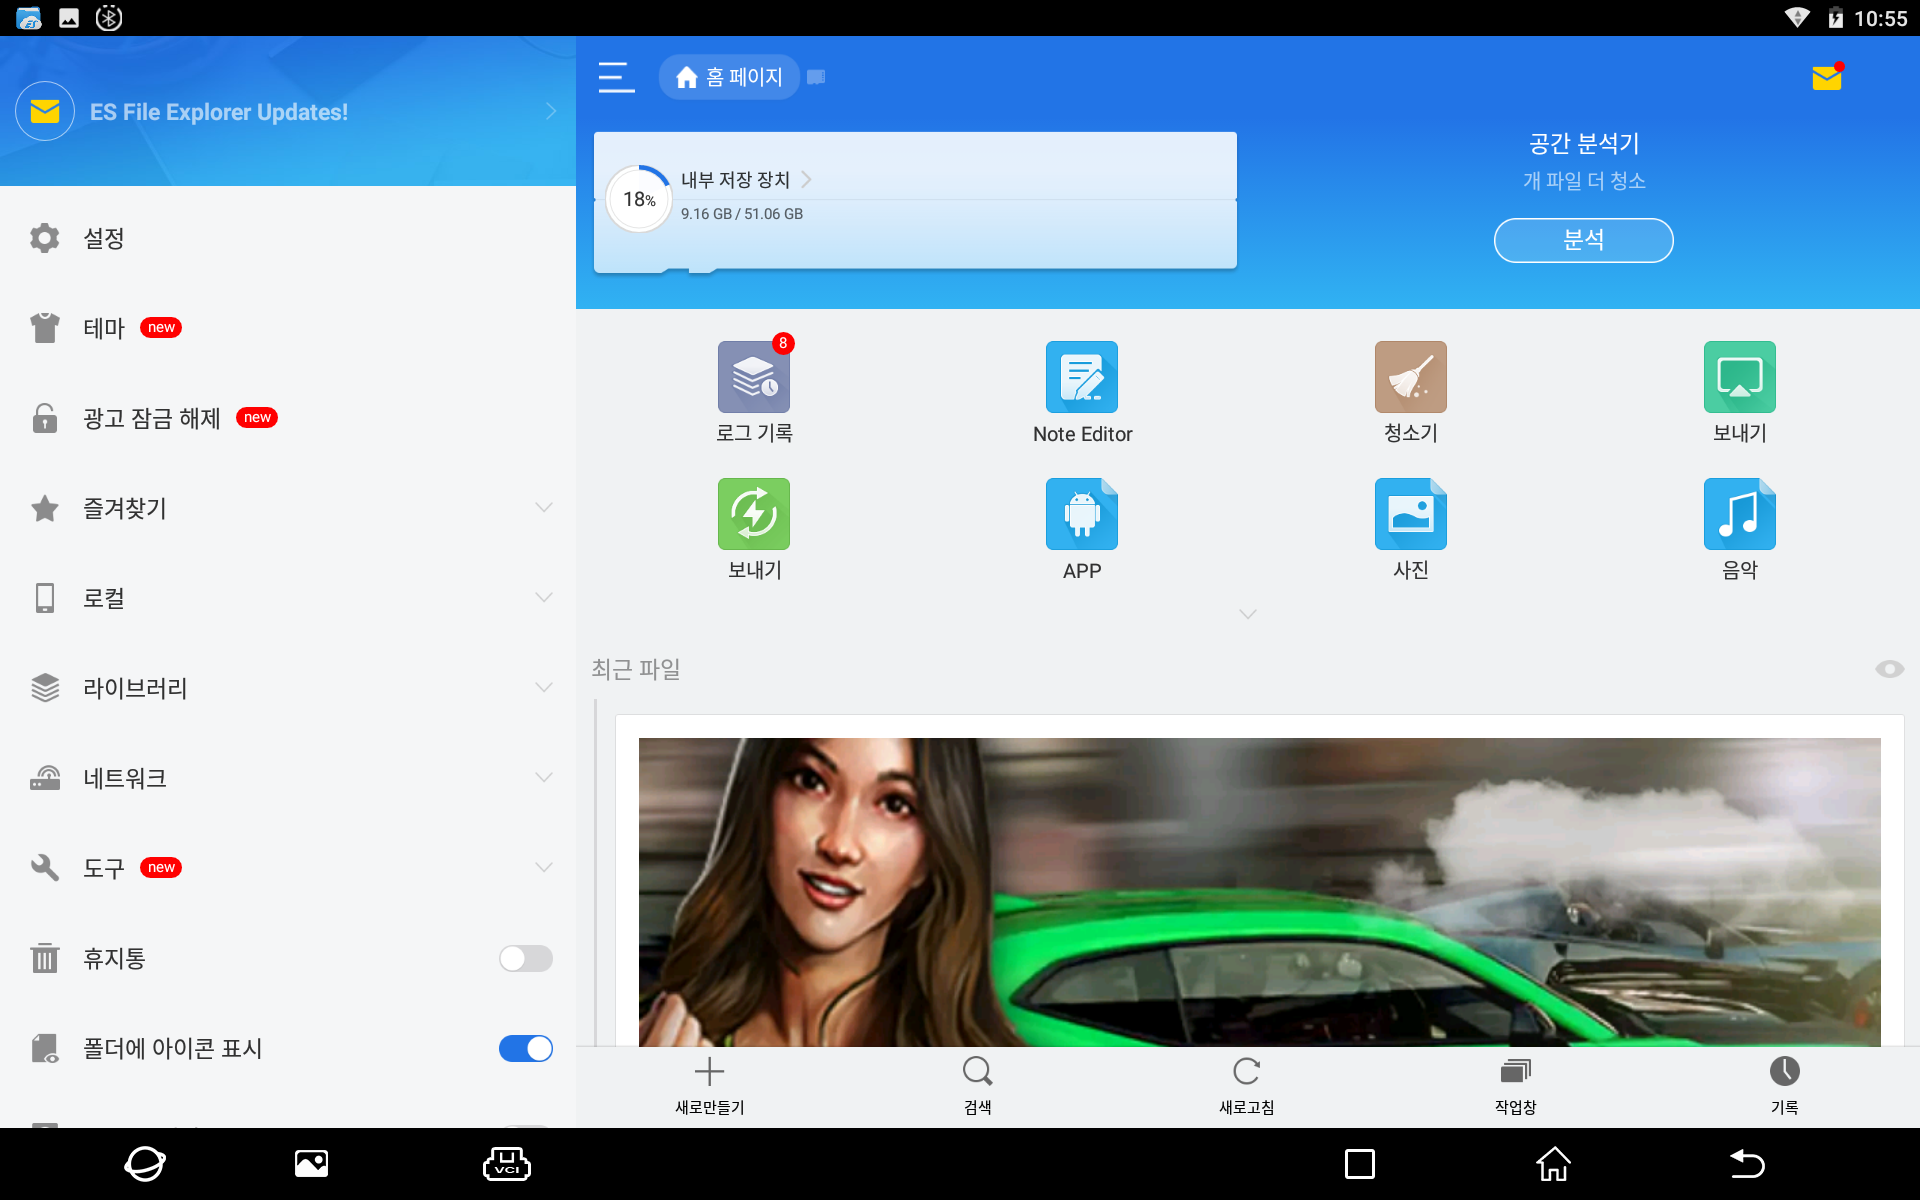Viewport: 1920px width, 1200px height.
Task: Toggle the 휴지통 recycle bin switch
Action: (x=526, y=958)
